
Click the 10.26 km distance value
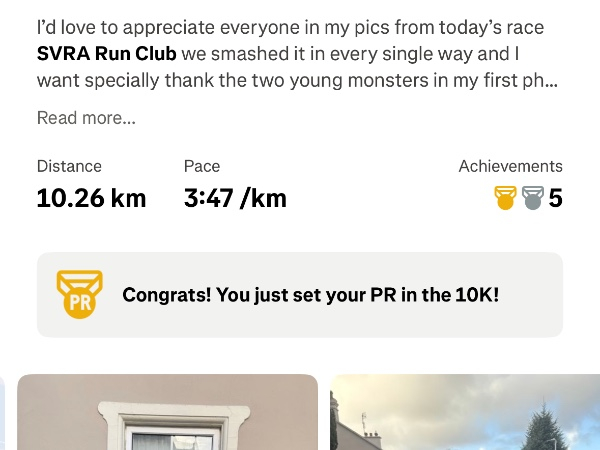click(91, 198)
